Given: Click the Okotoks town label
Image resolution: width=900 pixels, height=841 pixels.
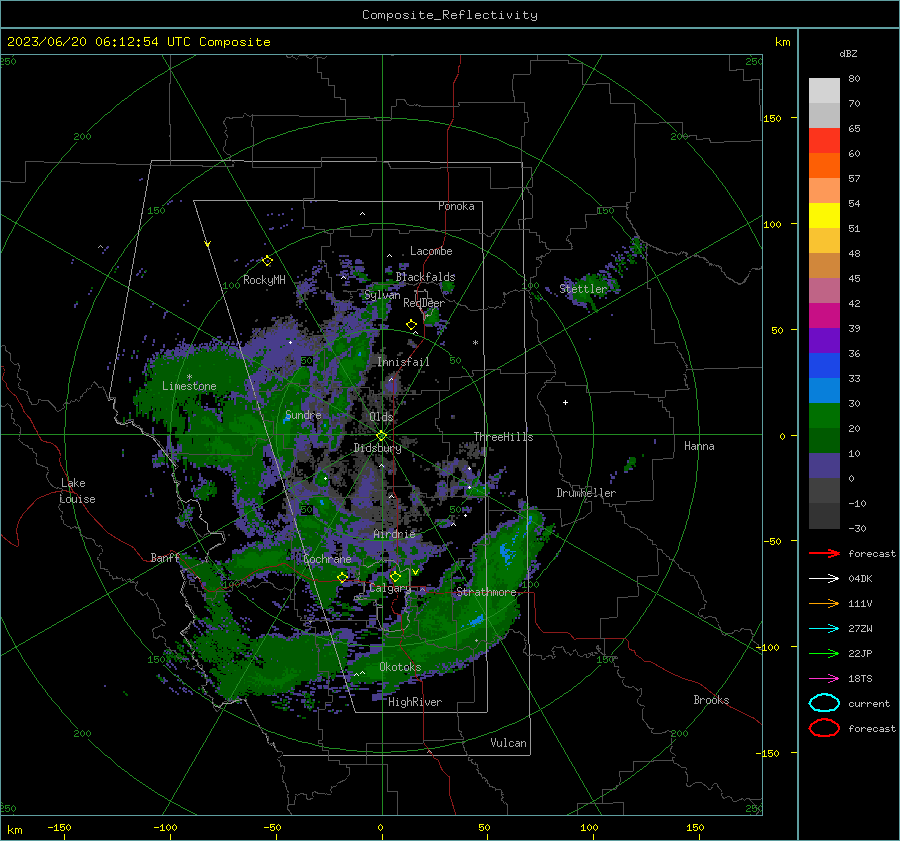Looking at the screenshot, I should pos(400,667).
